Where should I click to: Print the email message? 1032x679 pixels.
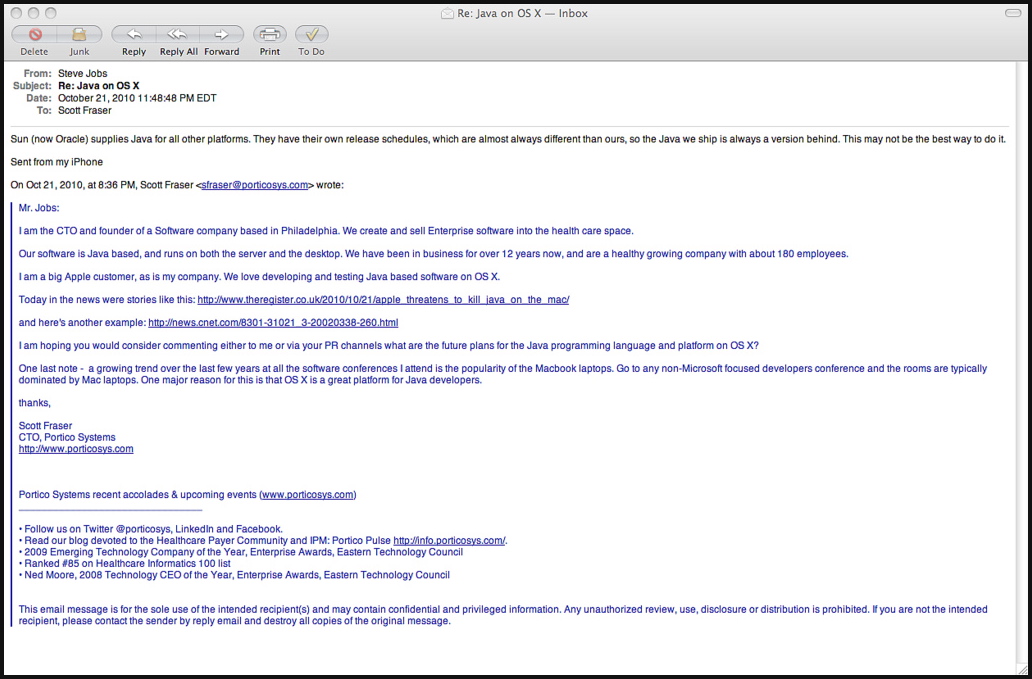(x=270, y=34)
